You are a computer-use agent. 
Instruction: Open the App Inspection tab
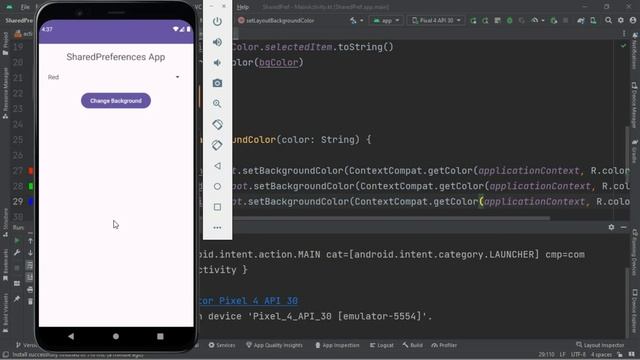pos(337,345)
